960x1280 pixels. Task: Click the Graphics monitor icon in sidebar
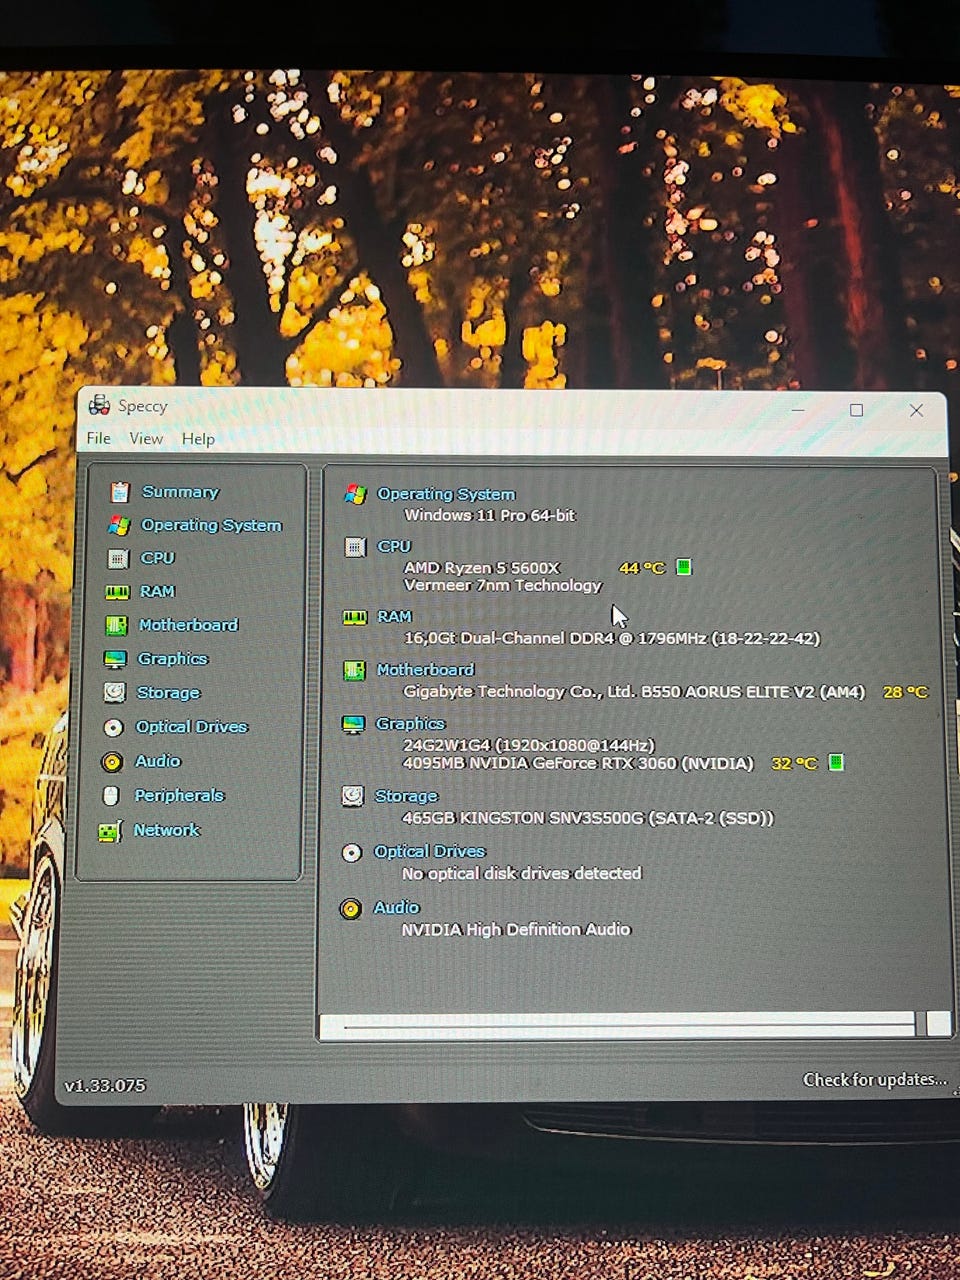(x=115, y=659)
